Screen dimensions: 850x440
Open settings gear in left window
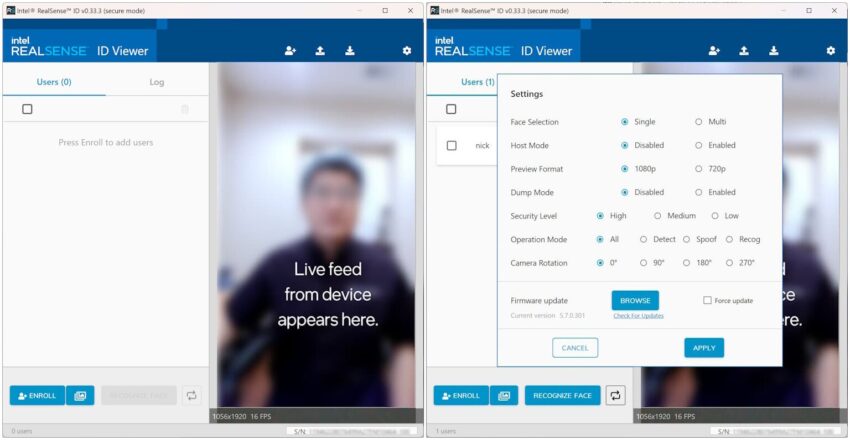point(407,51)
